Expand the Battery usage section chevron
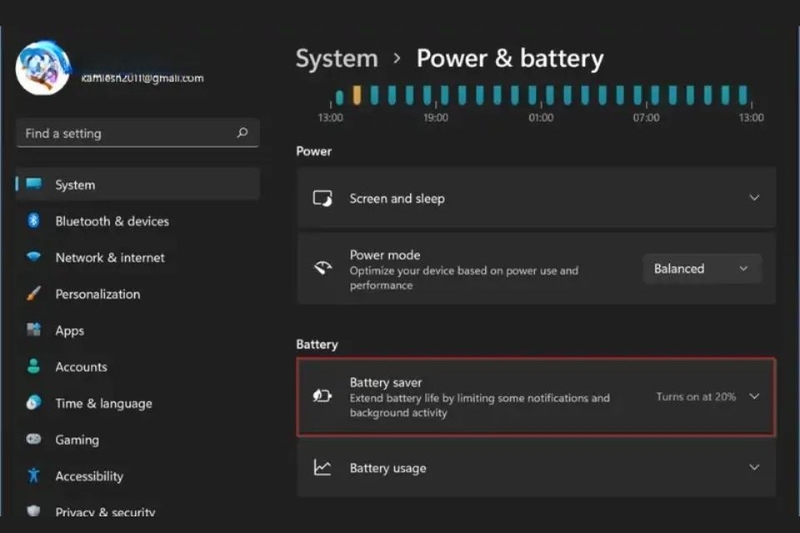The image size is (800, 533). [754, 467]
